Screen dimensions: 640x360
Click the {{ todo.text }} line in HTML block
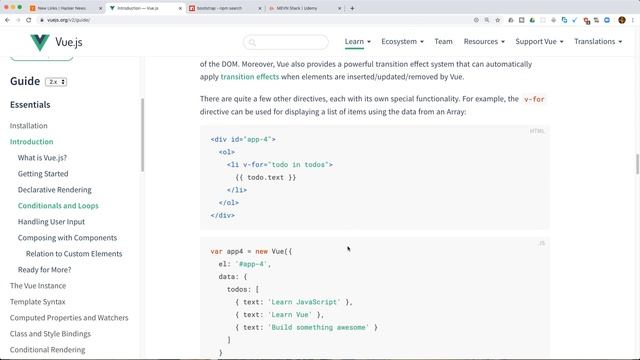point(265,178)
